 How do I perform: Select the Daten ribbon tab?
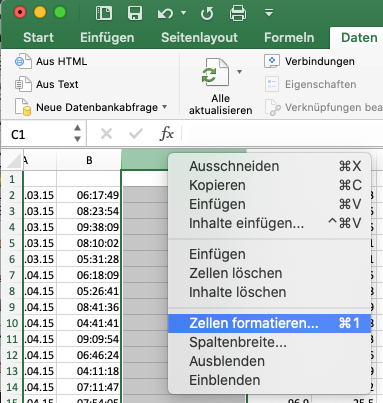coord(359,38)
